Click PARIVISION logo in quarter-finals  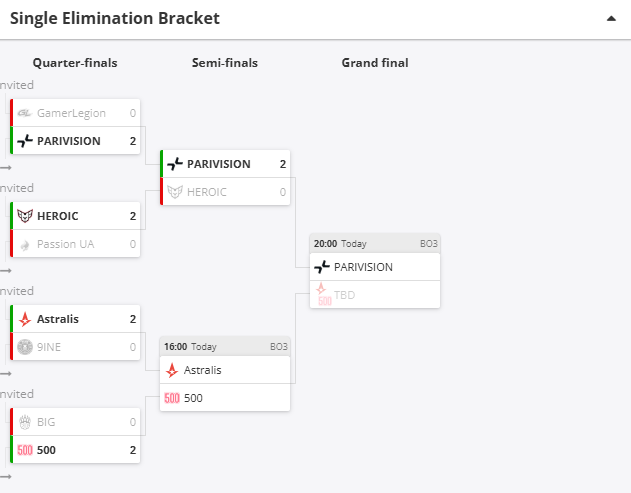pos(25,141)
